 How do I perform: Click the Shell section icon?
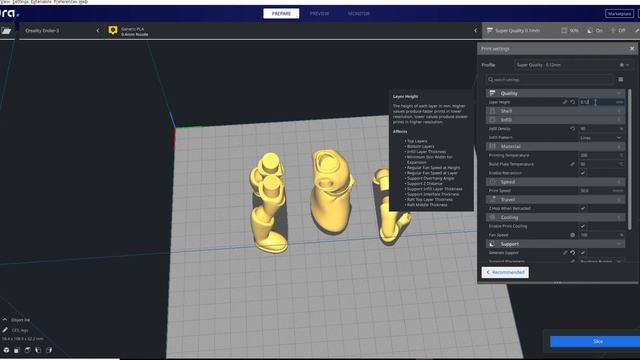[x=492, y=111]
